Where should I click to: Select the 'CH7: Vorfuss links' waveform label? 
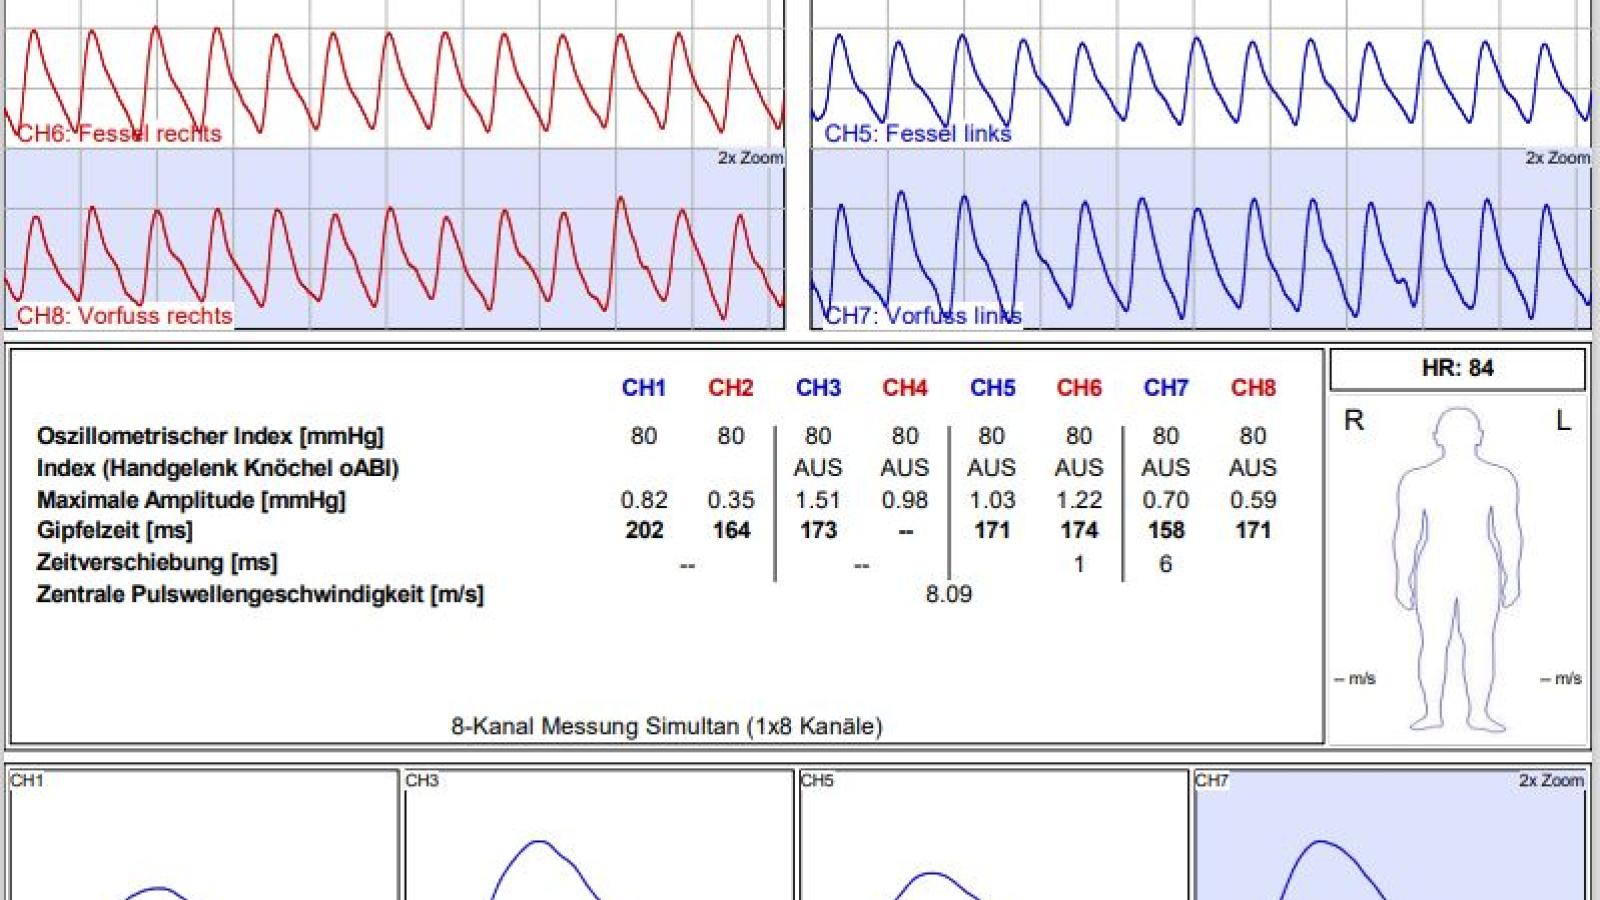point(923,315)
